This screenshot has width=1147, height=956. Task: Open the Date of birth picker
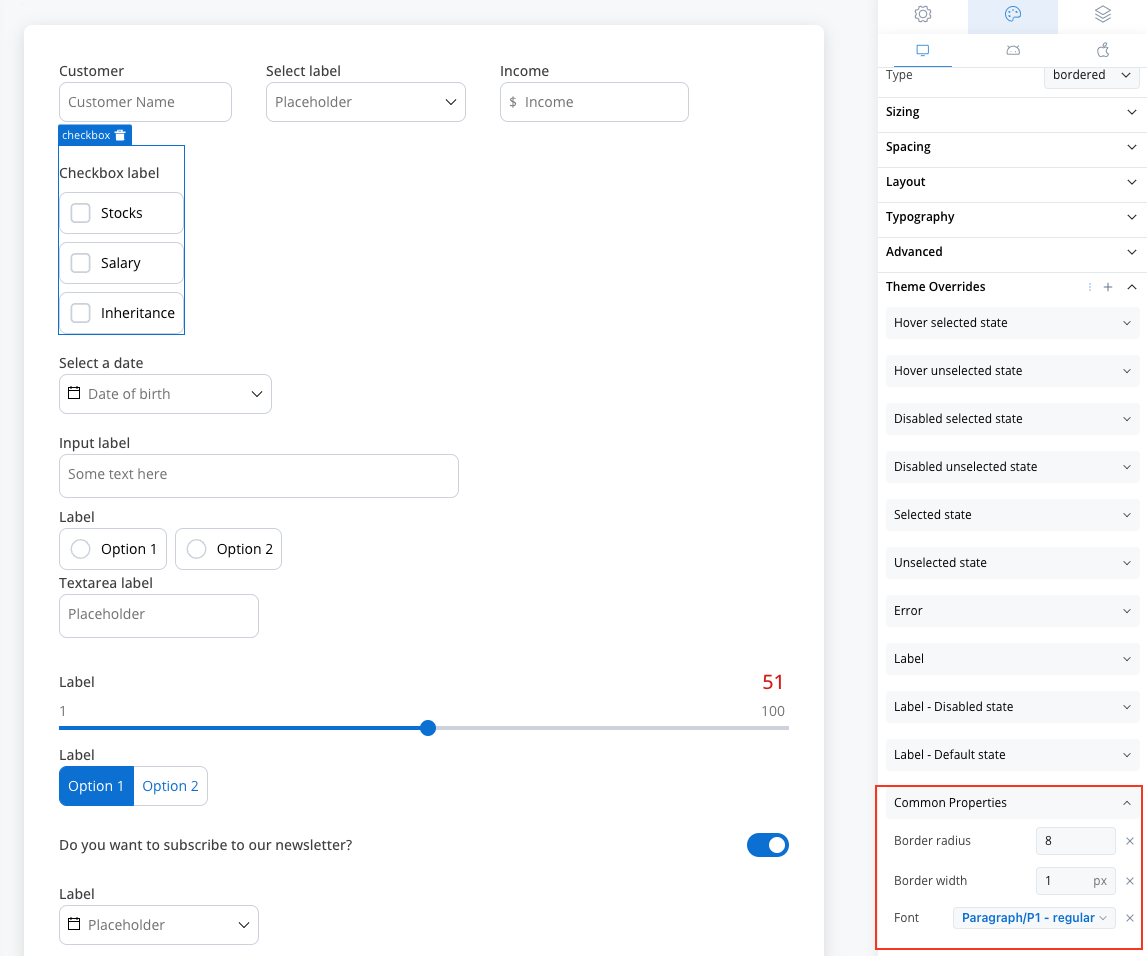tap(165, 394)
